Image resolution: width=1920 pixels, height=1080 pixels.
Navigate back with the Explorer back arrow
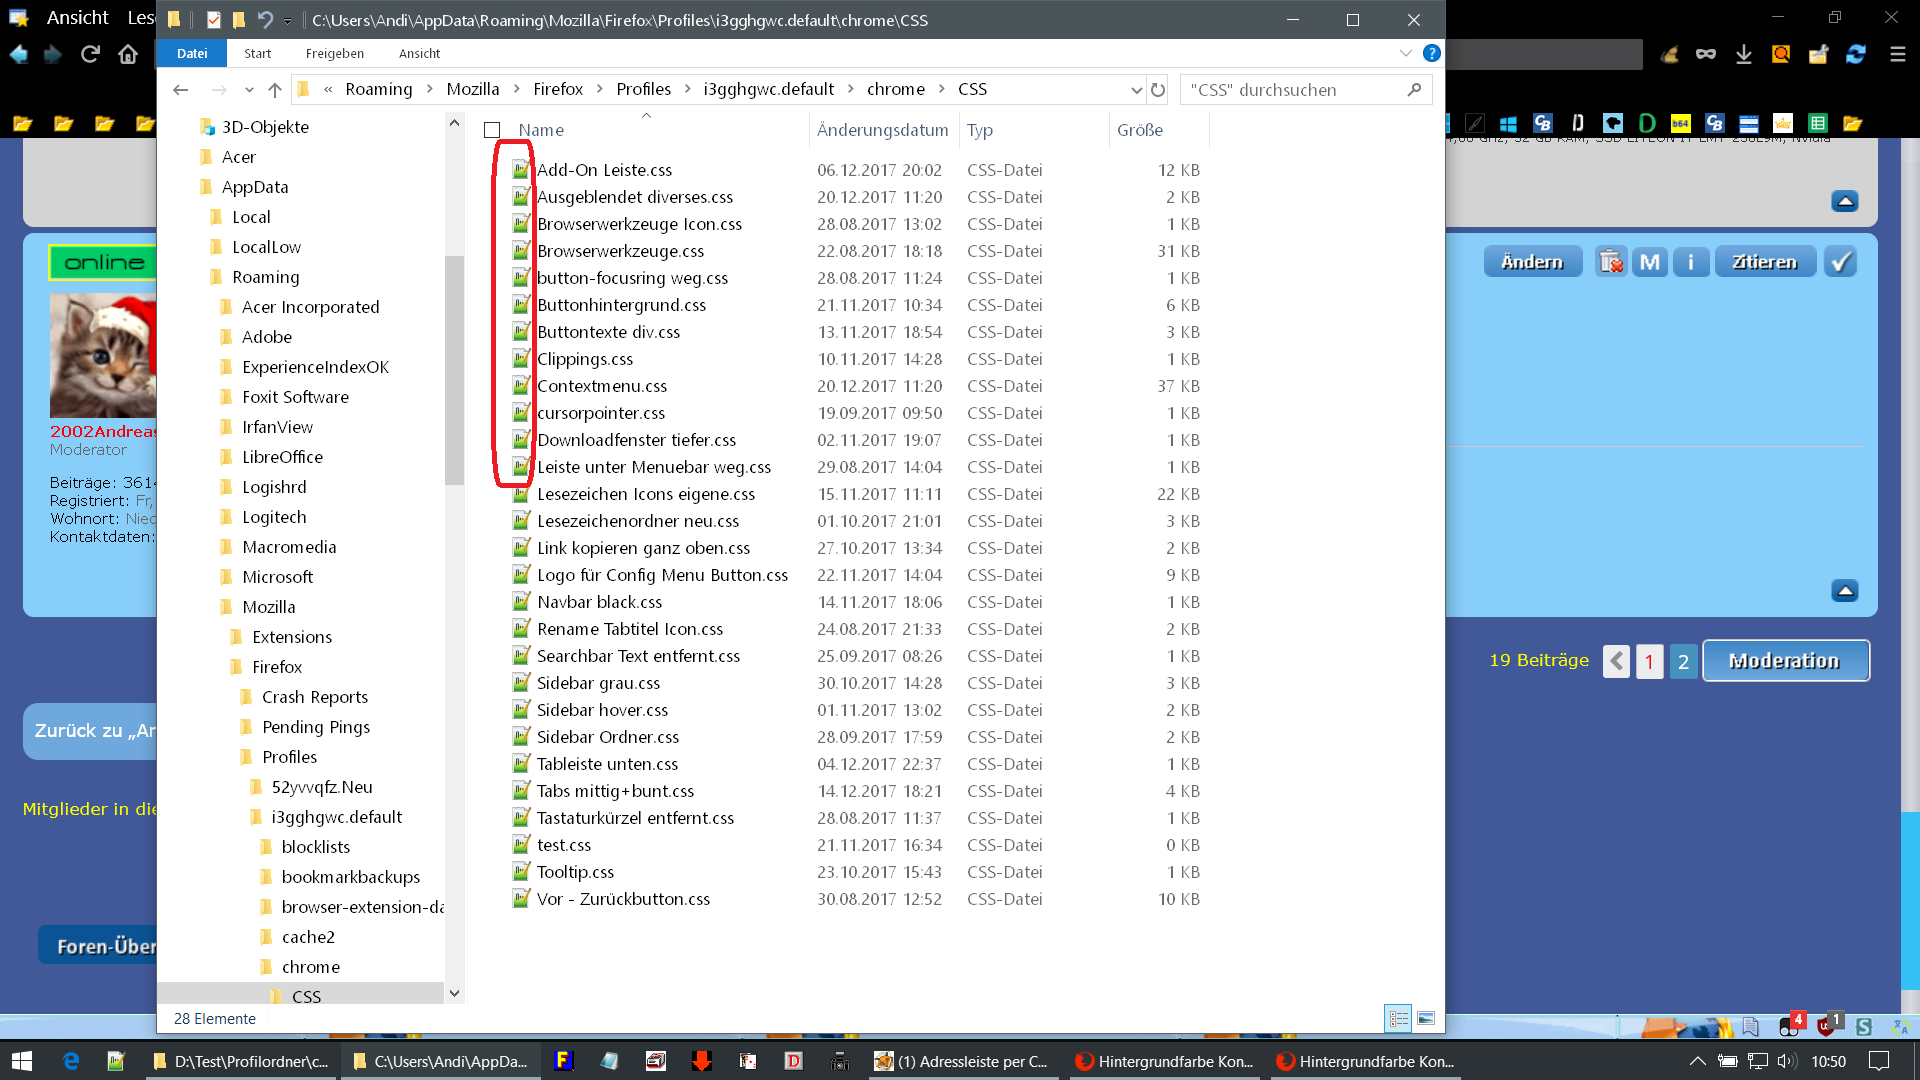pyautogui.click(x=181, y=90)
